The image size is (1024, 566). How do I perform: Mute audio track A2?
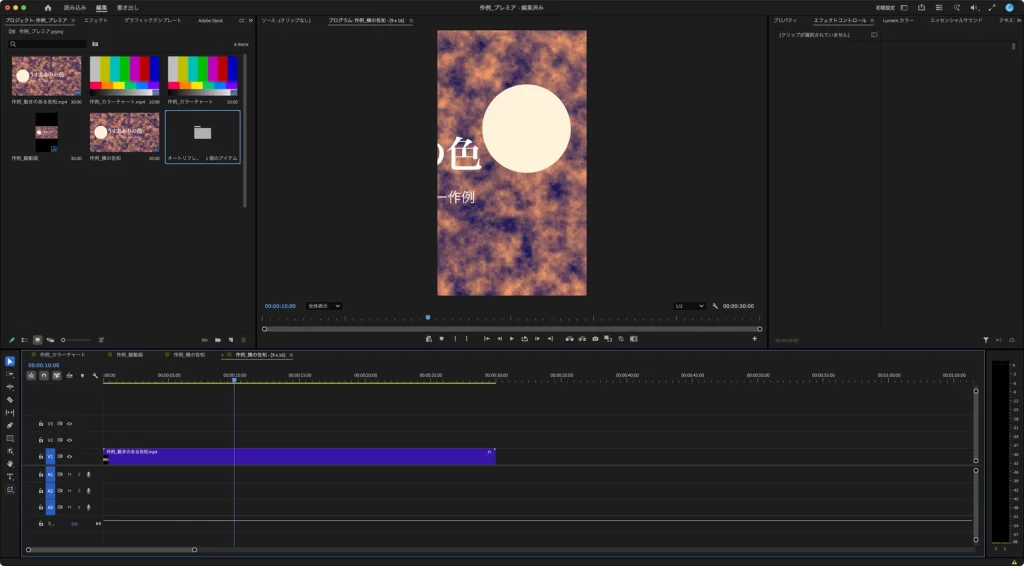click(x=69, y=491)
